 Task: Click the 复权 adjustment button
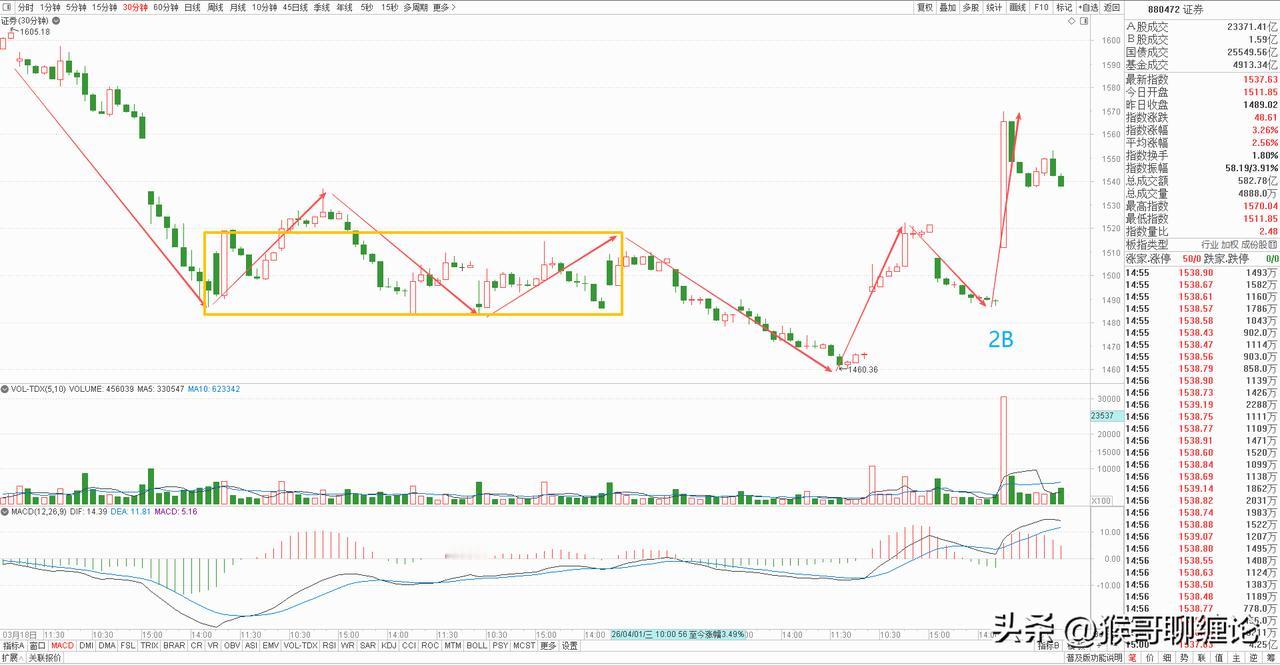click(925, 7)
